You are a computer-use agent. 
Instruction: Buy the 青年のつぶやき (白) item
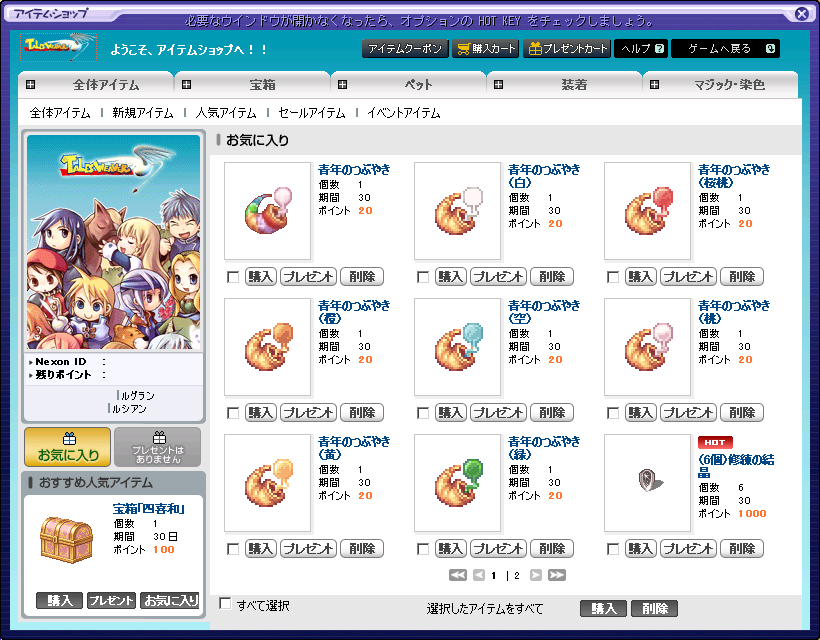coord(450,277)
